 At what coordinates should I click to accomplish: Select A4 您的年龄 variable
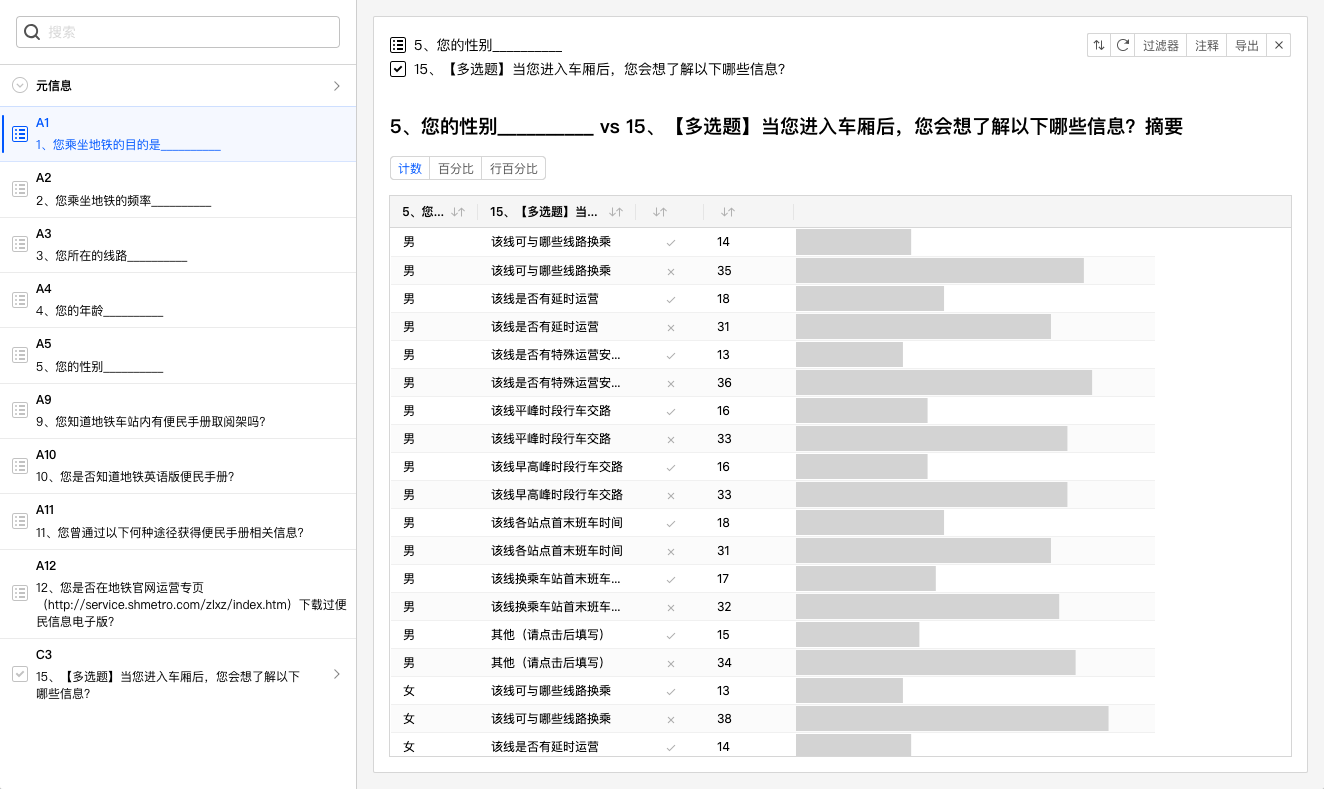click(x=178, y=299)
